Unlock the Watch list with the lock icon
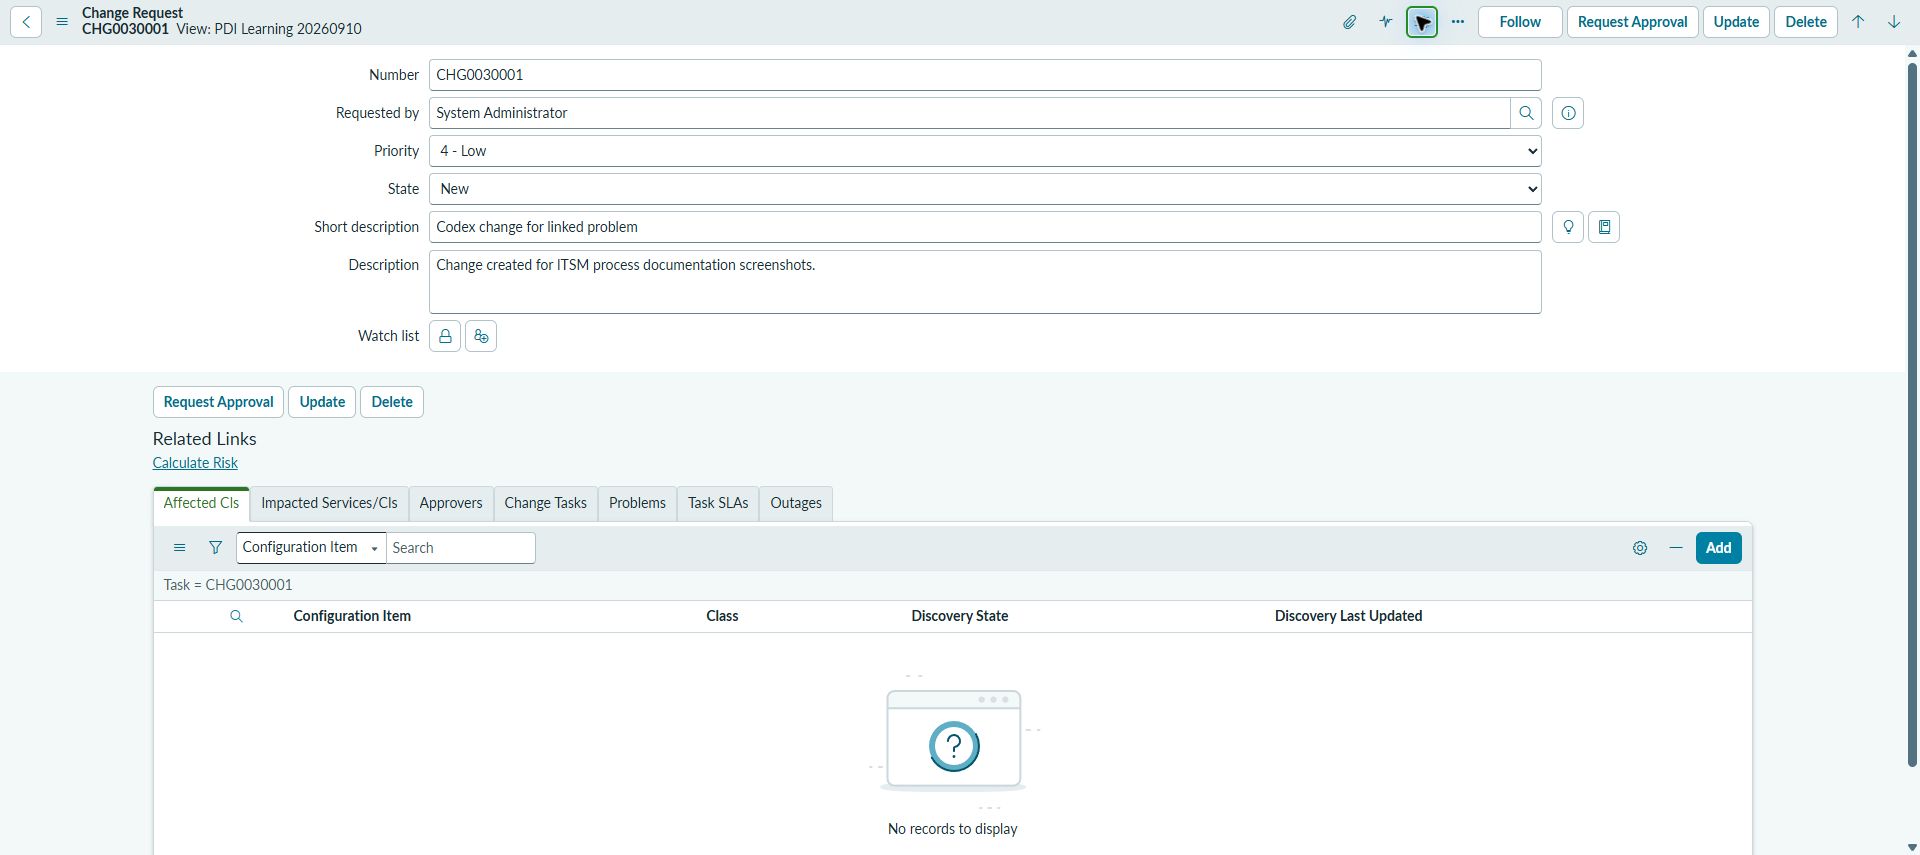The height and width of the screenshot is (855, 1920). (x=445, y=336)
